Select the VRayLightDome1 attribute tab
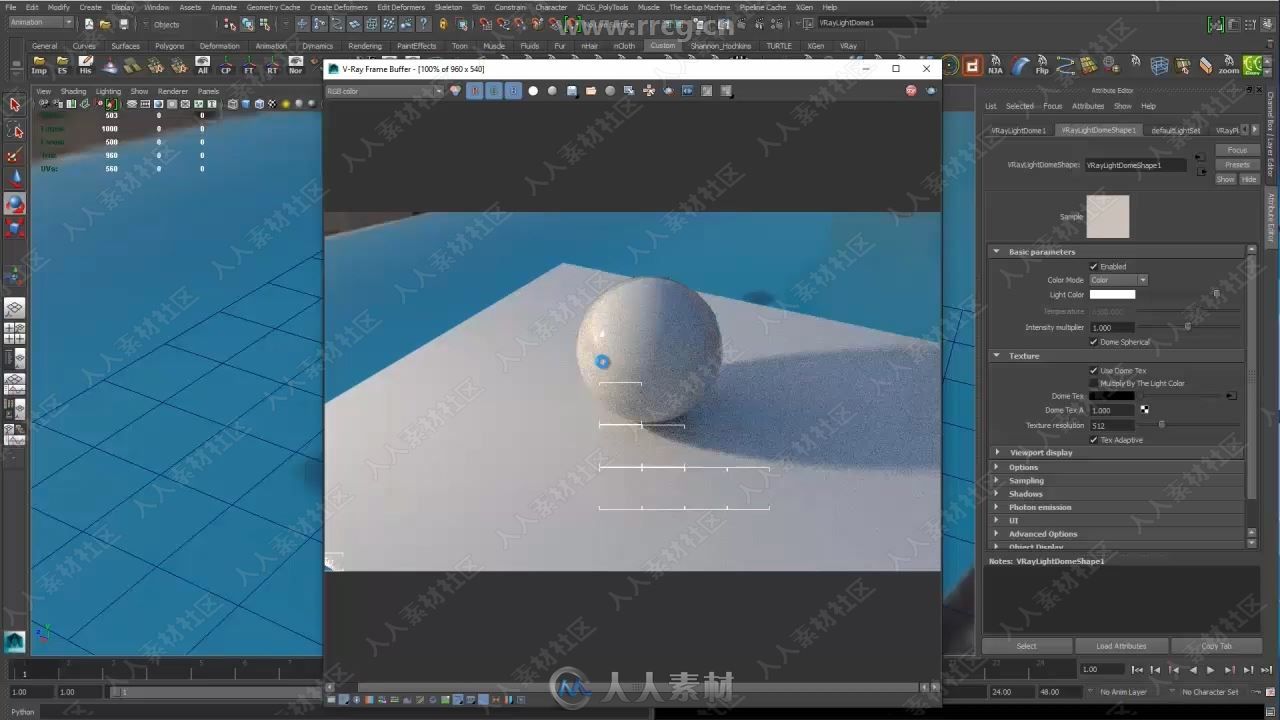The height and width of the screenshot is (720, 1280). click(1018, 130)
